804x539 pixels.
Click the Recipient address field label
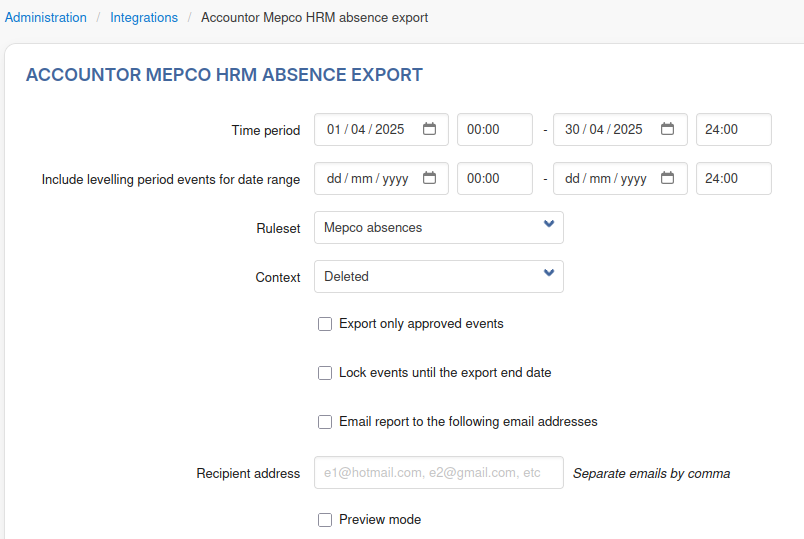click(x=248, y=473)
